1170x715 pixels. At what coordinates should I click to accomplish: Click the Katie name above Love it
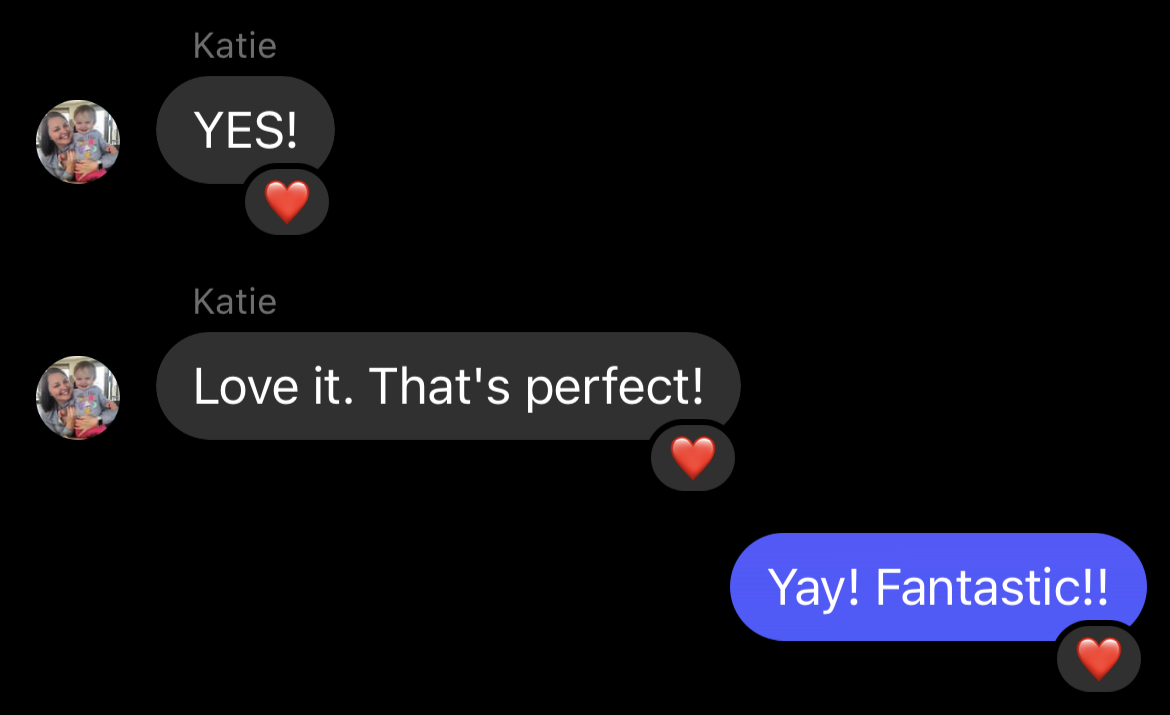[235, 302]
